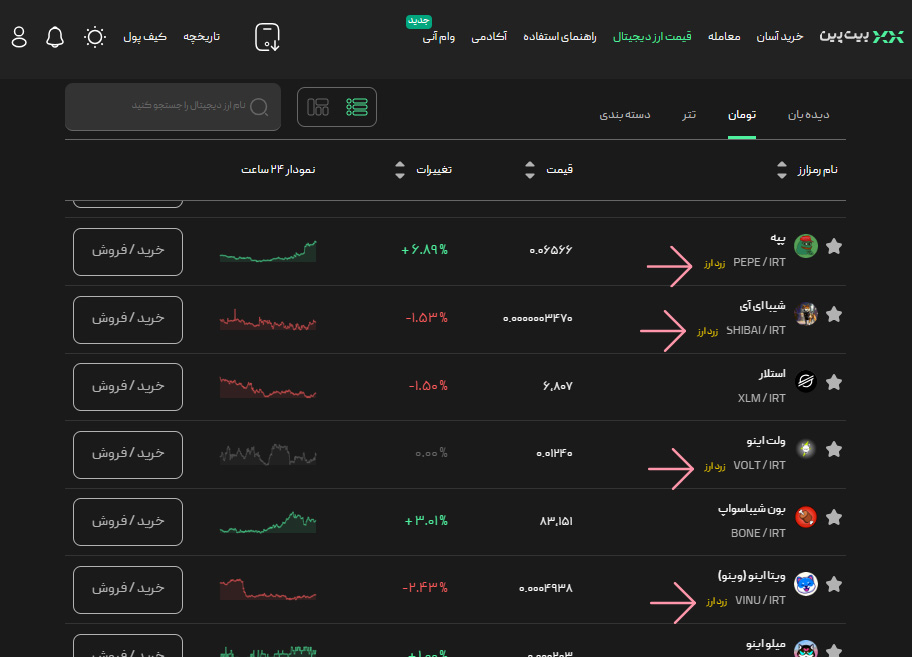Open آکادمی menu item
Viewport: 912px width, 657px height.
(489, 37)
